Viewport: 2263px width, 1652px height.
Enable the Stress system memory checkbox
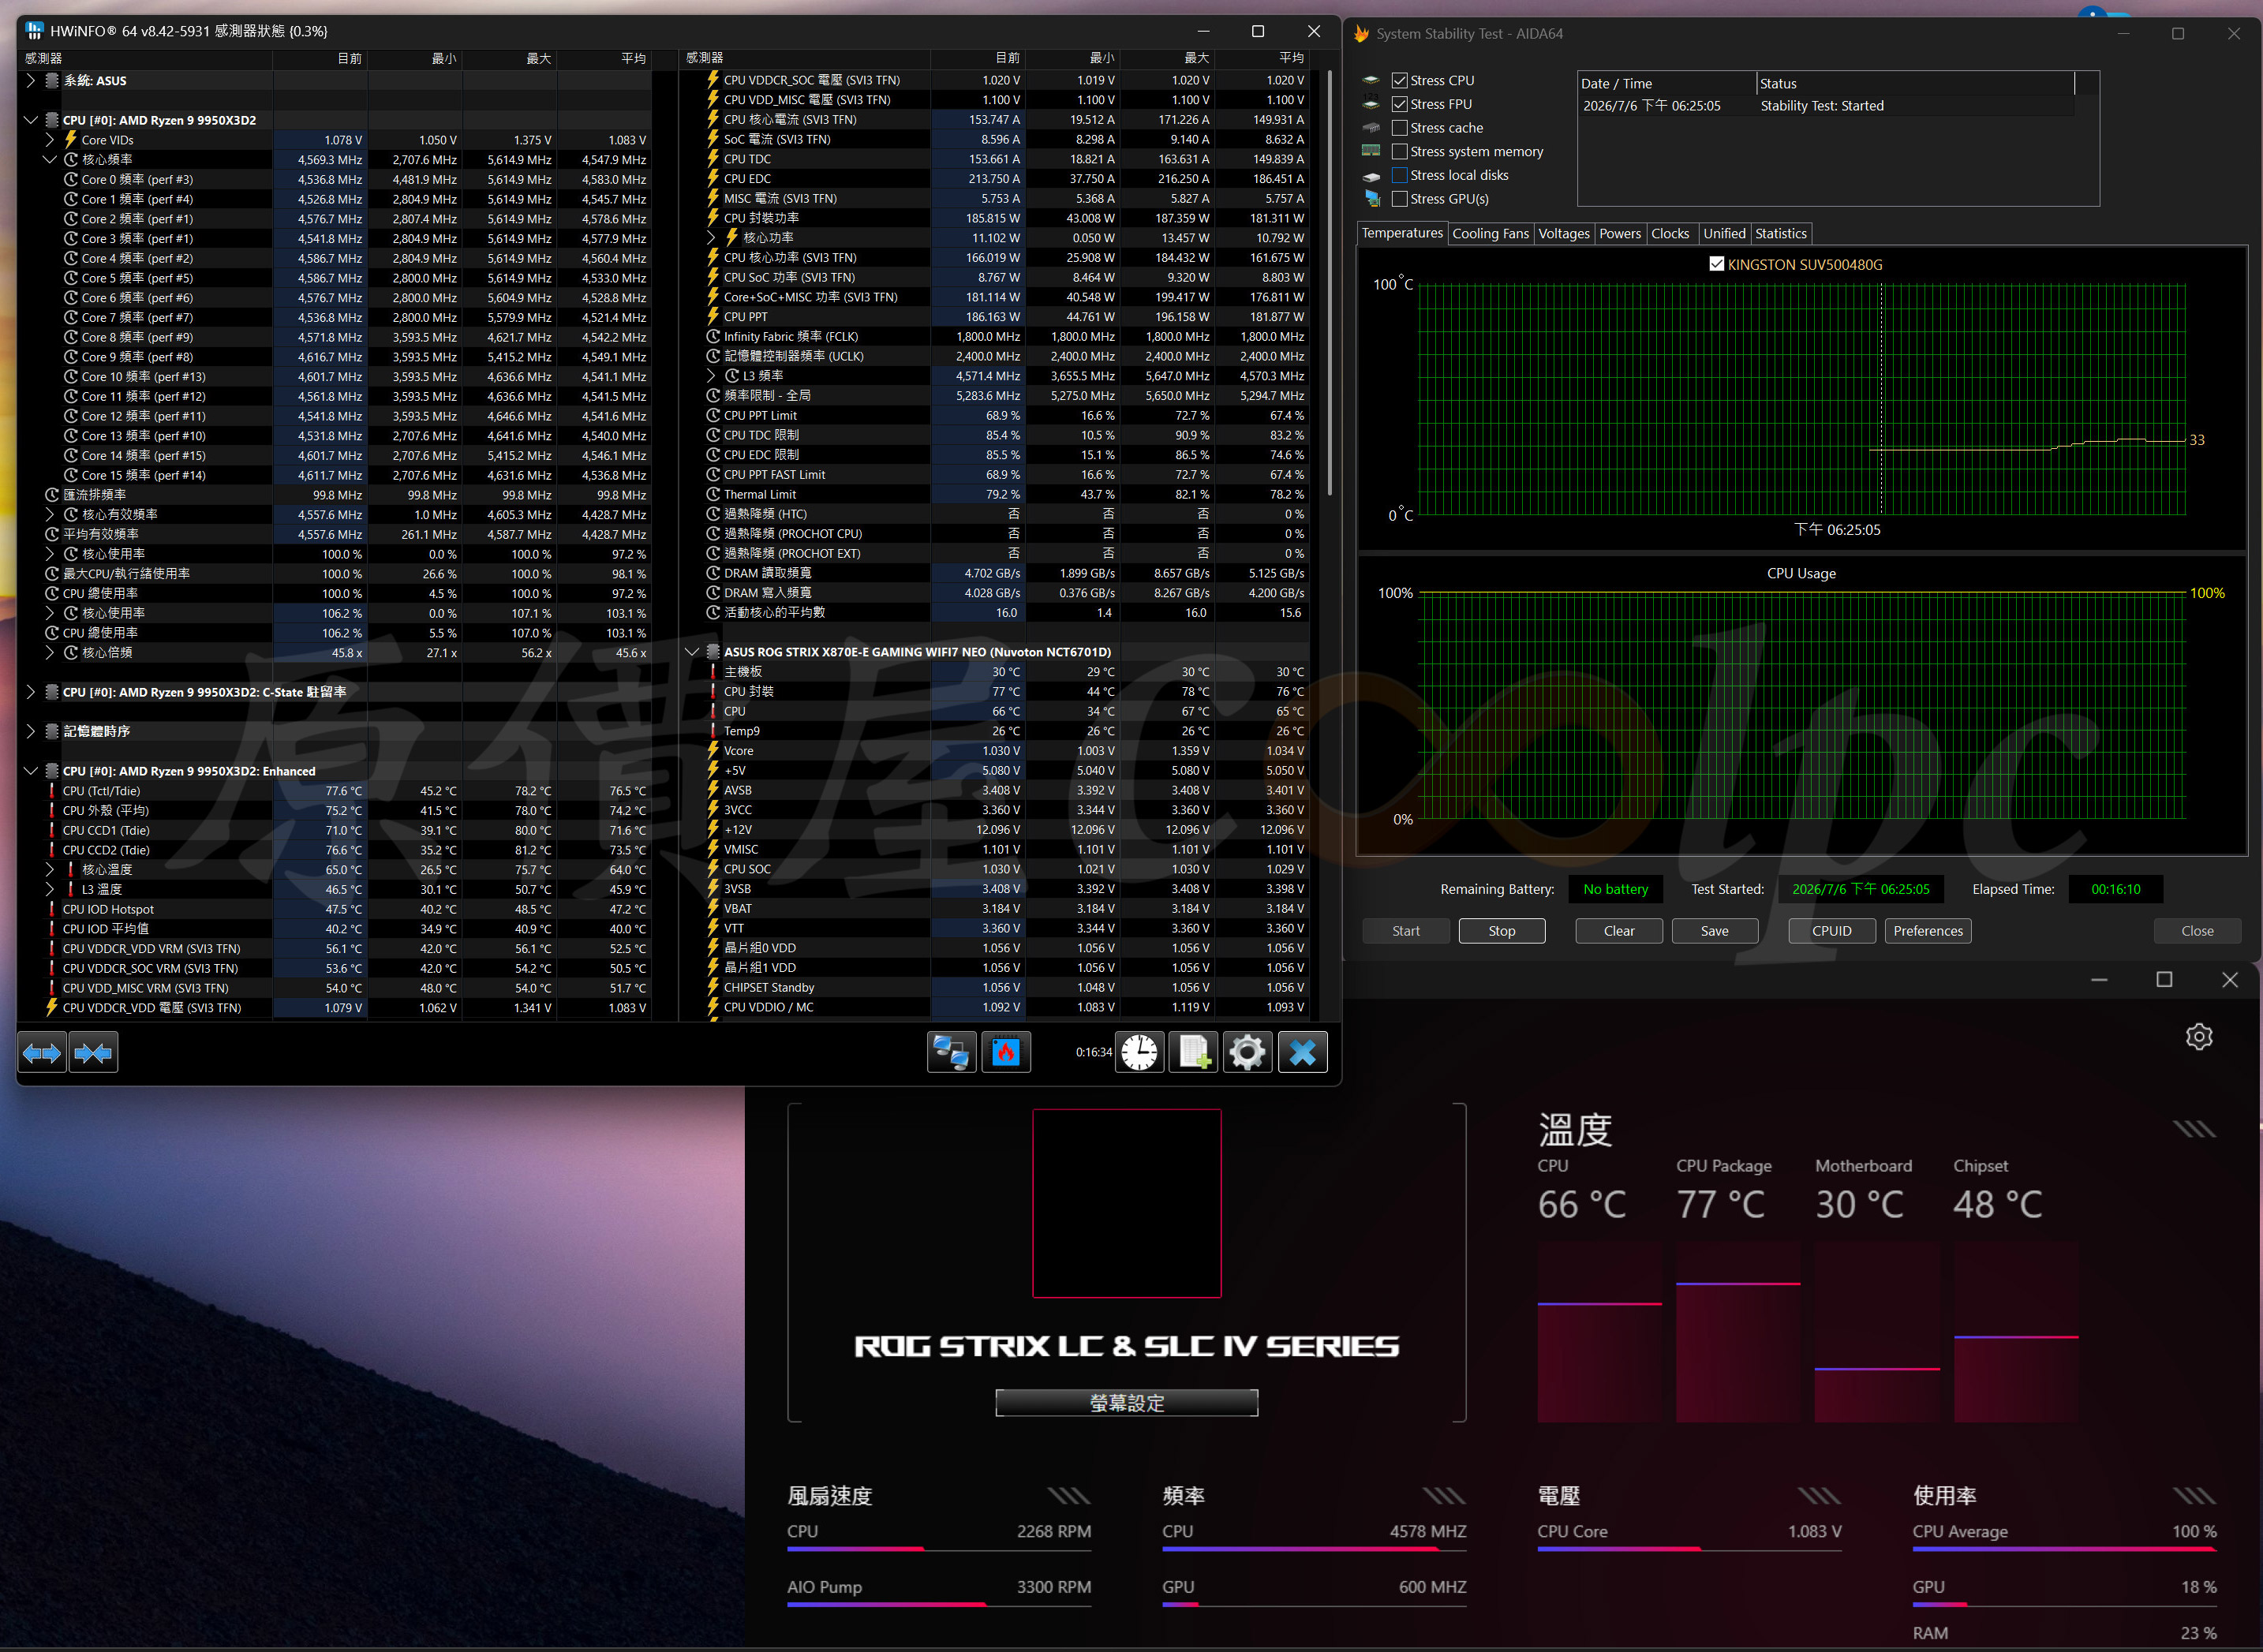1400,151
